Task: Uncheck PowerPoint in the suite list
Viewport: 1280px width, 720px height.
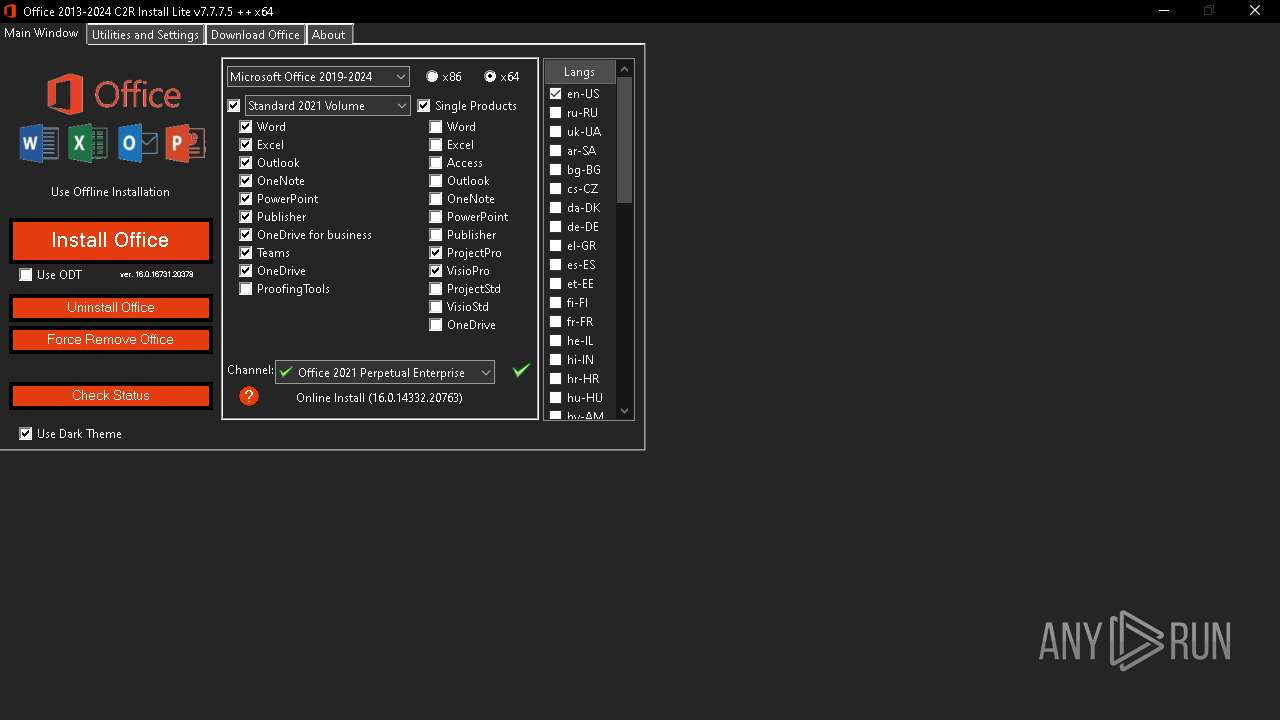Action: tap(246, 199)
